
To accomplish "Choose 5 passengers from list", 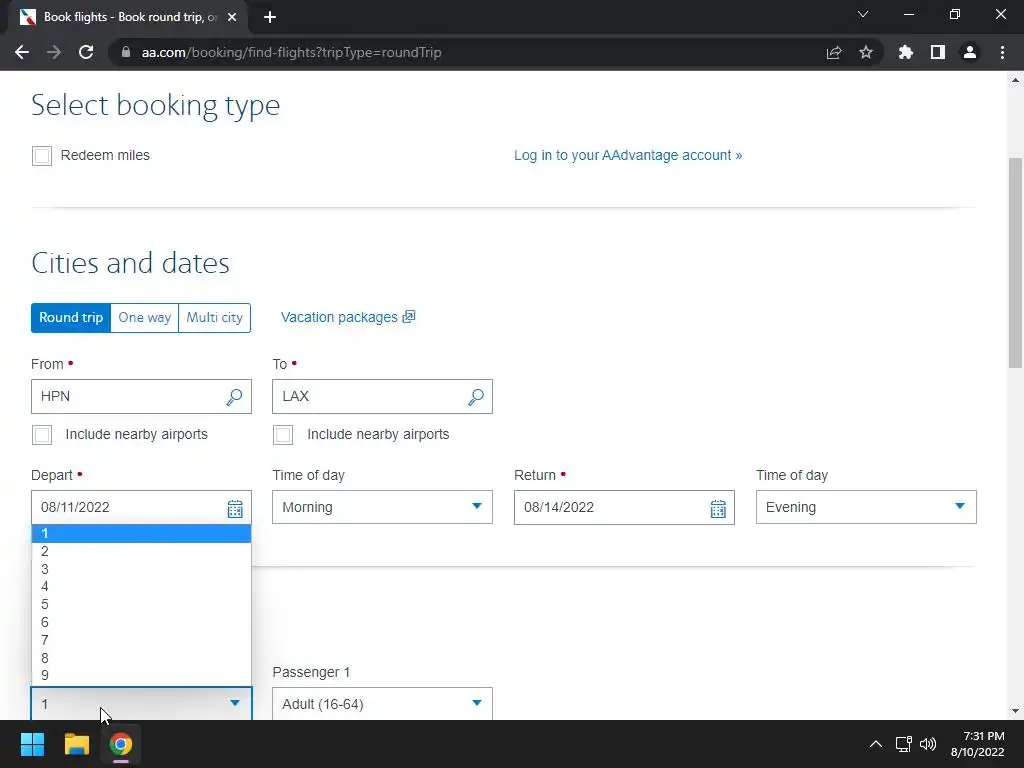I will point(141,604).
